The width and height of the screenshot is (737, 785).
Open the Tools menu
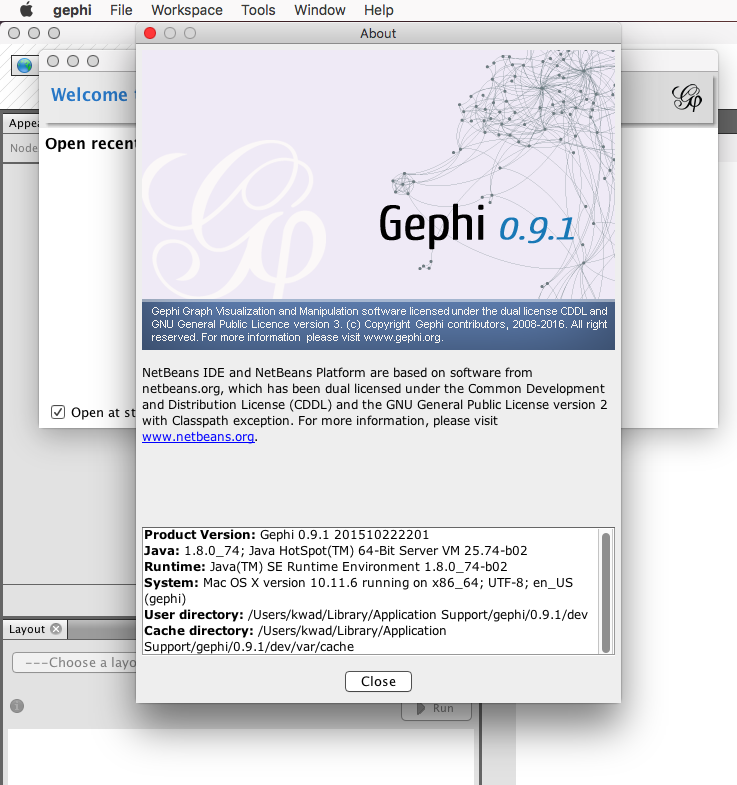tap(258, 10)
